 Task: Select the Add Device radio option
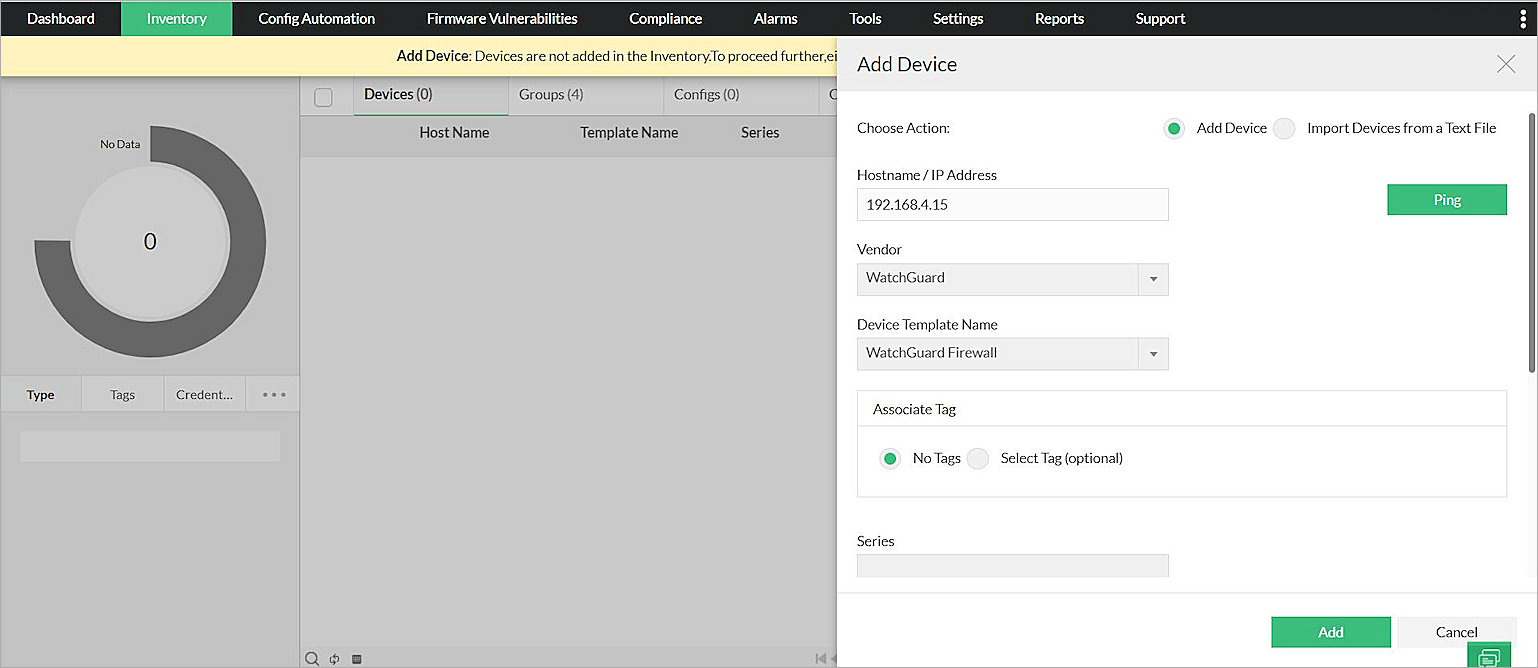tap(1173, 128)
